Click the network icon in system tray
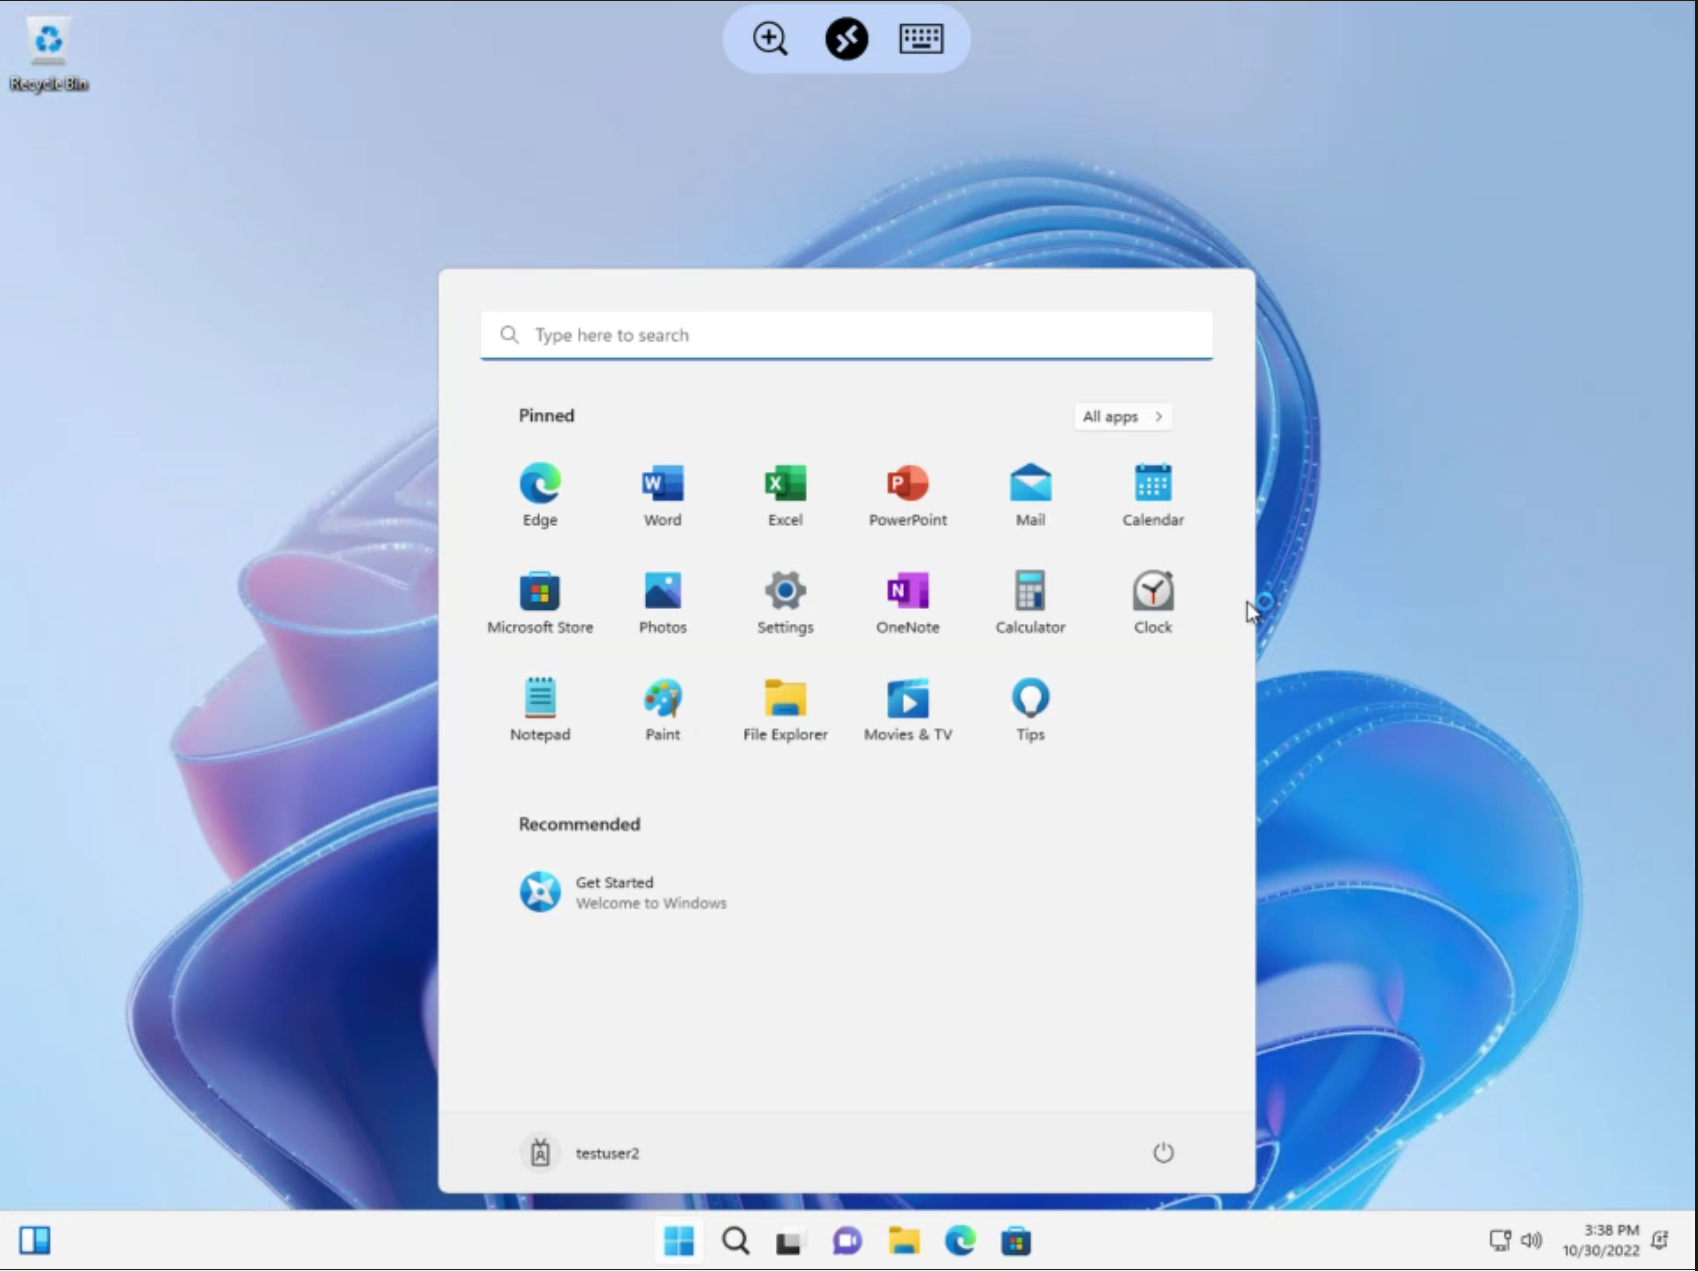The height and width of the screenshot is (1271, 1698). point(1500,1241)
